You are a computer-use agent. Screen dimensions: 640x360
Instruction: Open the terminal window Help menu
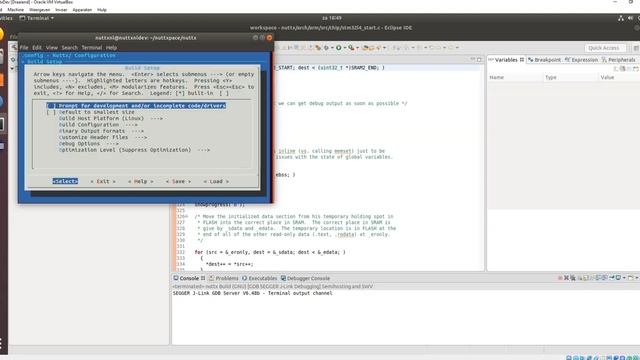coord(111,47)
